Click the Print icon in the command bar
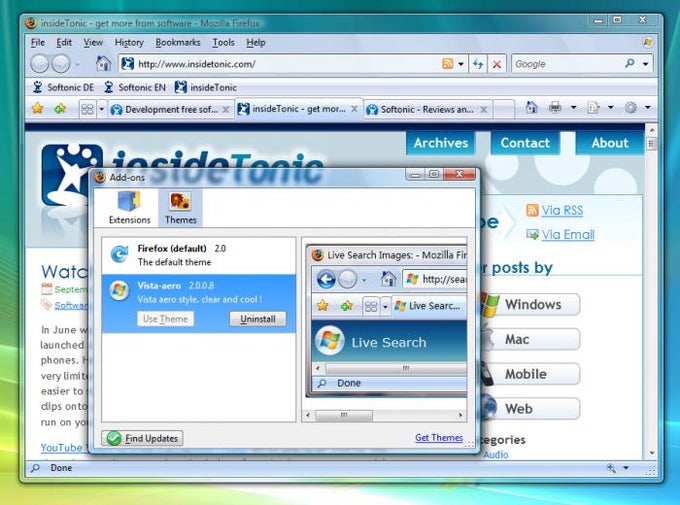The width and height of the screenshot is (680, 505). point(555,107)
